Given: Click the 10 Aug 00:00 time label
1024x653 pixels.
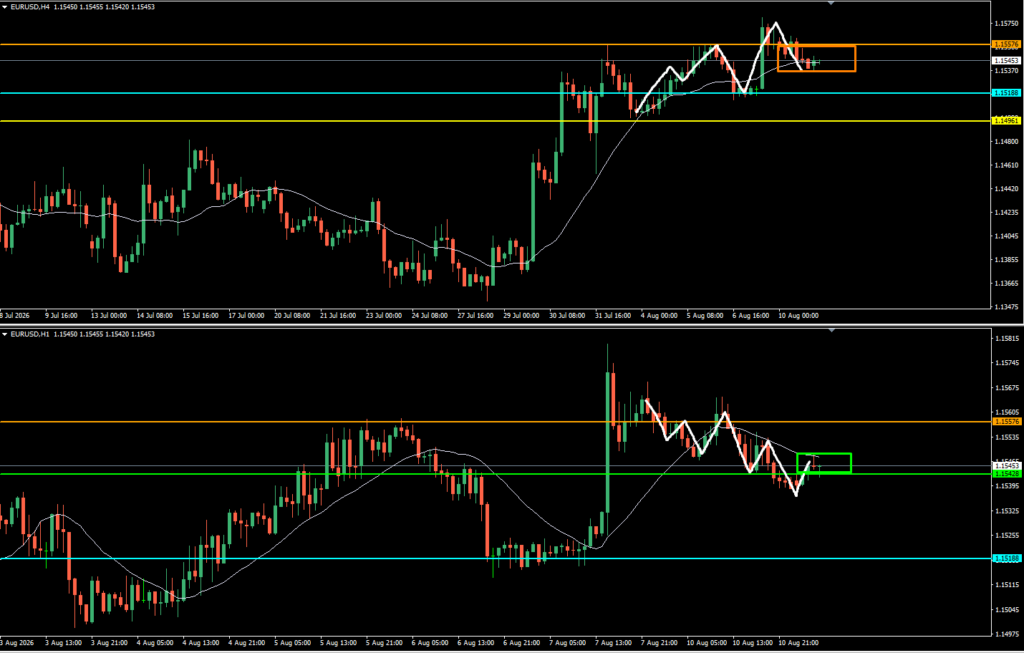Looking at the screenshot, I should [x=798, y=315].
